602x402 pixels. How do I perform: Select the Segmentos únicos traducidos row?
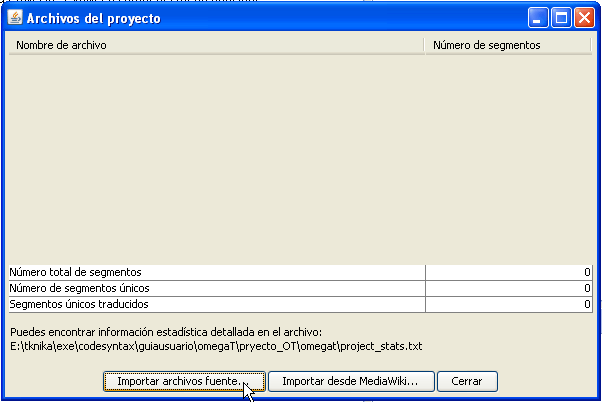[x=300, y=304]
